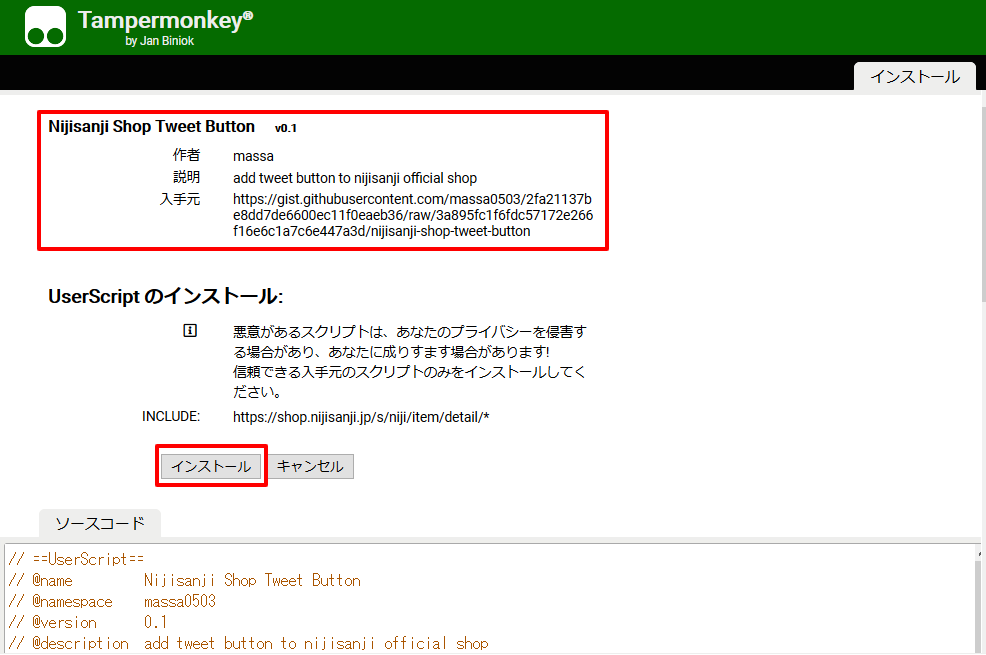Click the @namespace massa0503 code line
Screen dimensions: 986x655
coord(112,601)
